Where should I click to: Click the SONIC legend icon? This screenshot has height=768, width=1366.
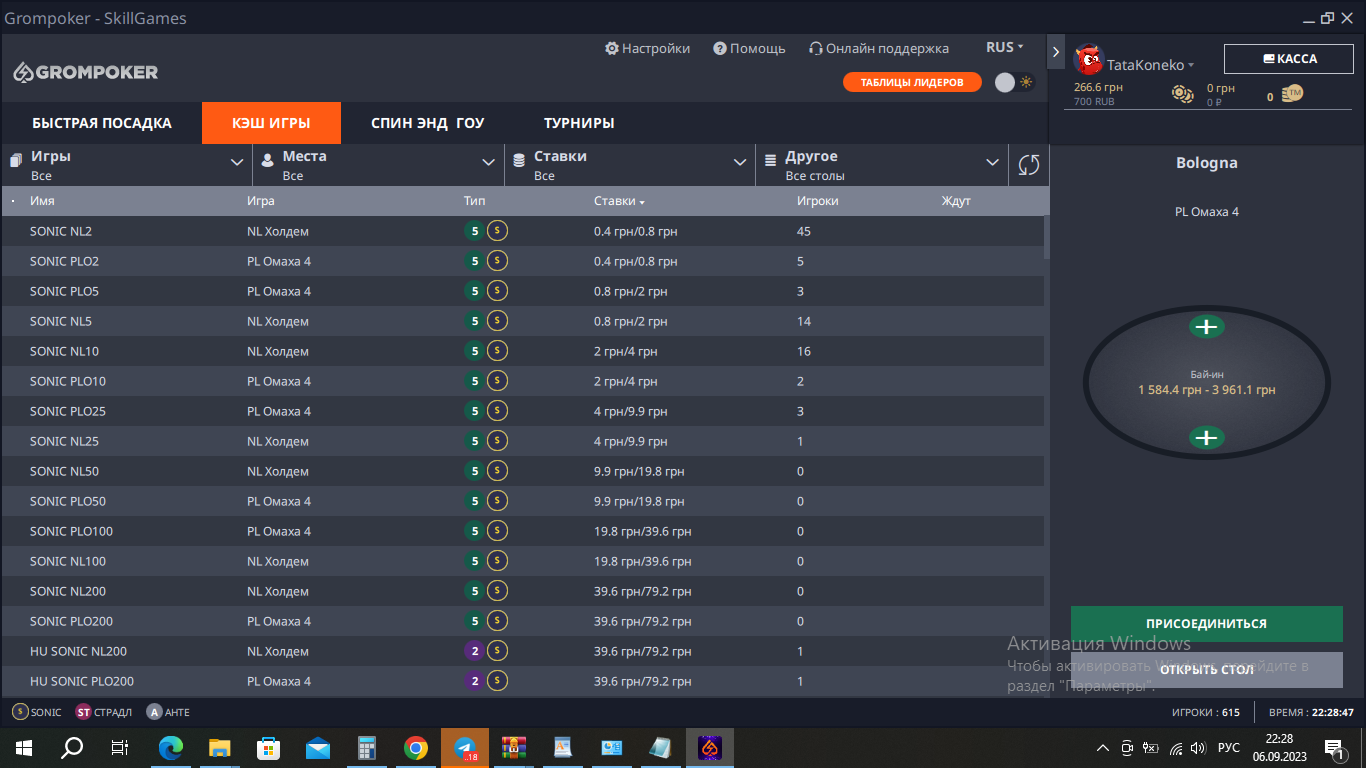pyautogui.click(x=20, y=712)
